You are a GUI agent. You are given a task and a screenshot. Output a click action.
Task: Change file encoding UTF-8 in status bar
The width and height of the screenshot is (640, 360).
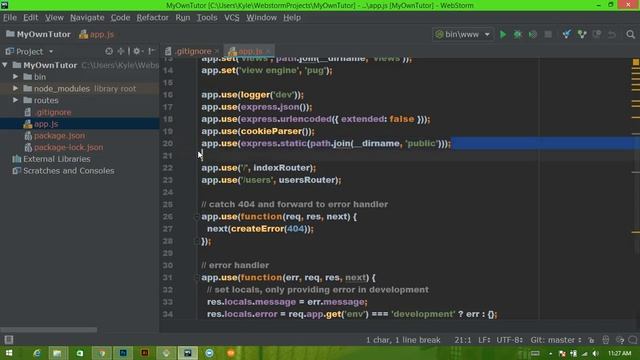510,340
